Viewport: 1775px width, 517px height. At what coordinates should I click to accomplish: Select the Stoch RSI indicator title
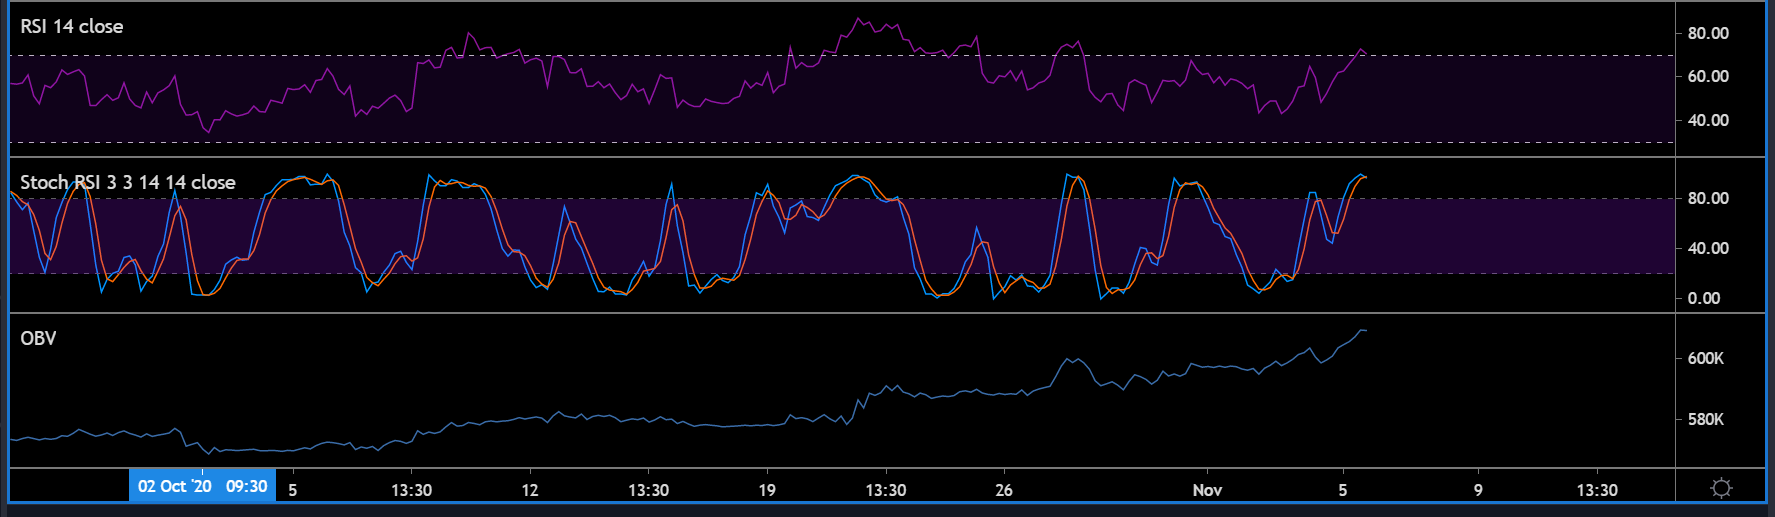(128, 182)
